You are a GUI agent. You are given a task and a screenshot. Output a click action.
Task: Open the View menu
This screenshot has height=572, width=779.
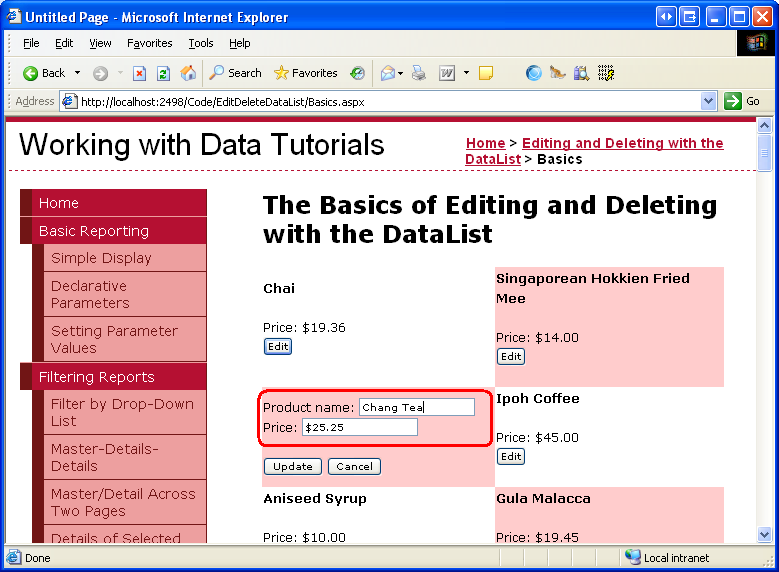click(x=100, y=43)
